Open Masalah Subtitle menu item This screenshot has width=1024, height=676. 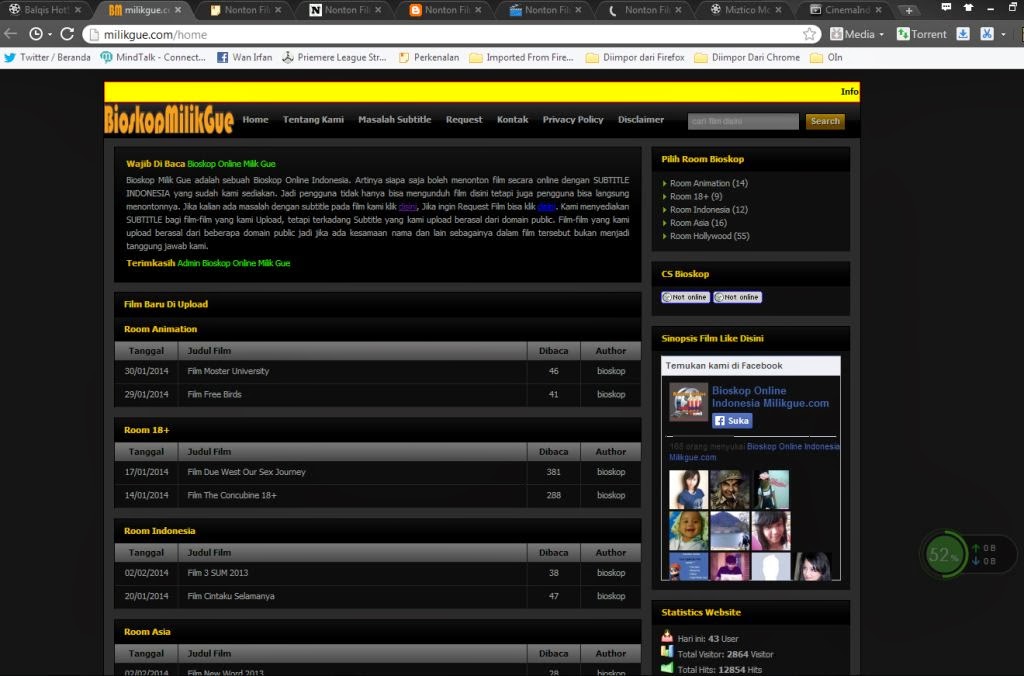394,120
